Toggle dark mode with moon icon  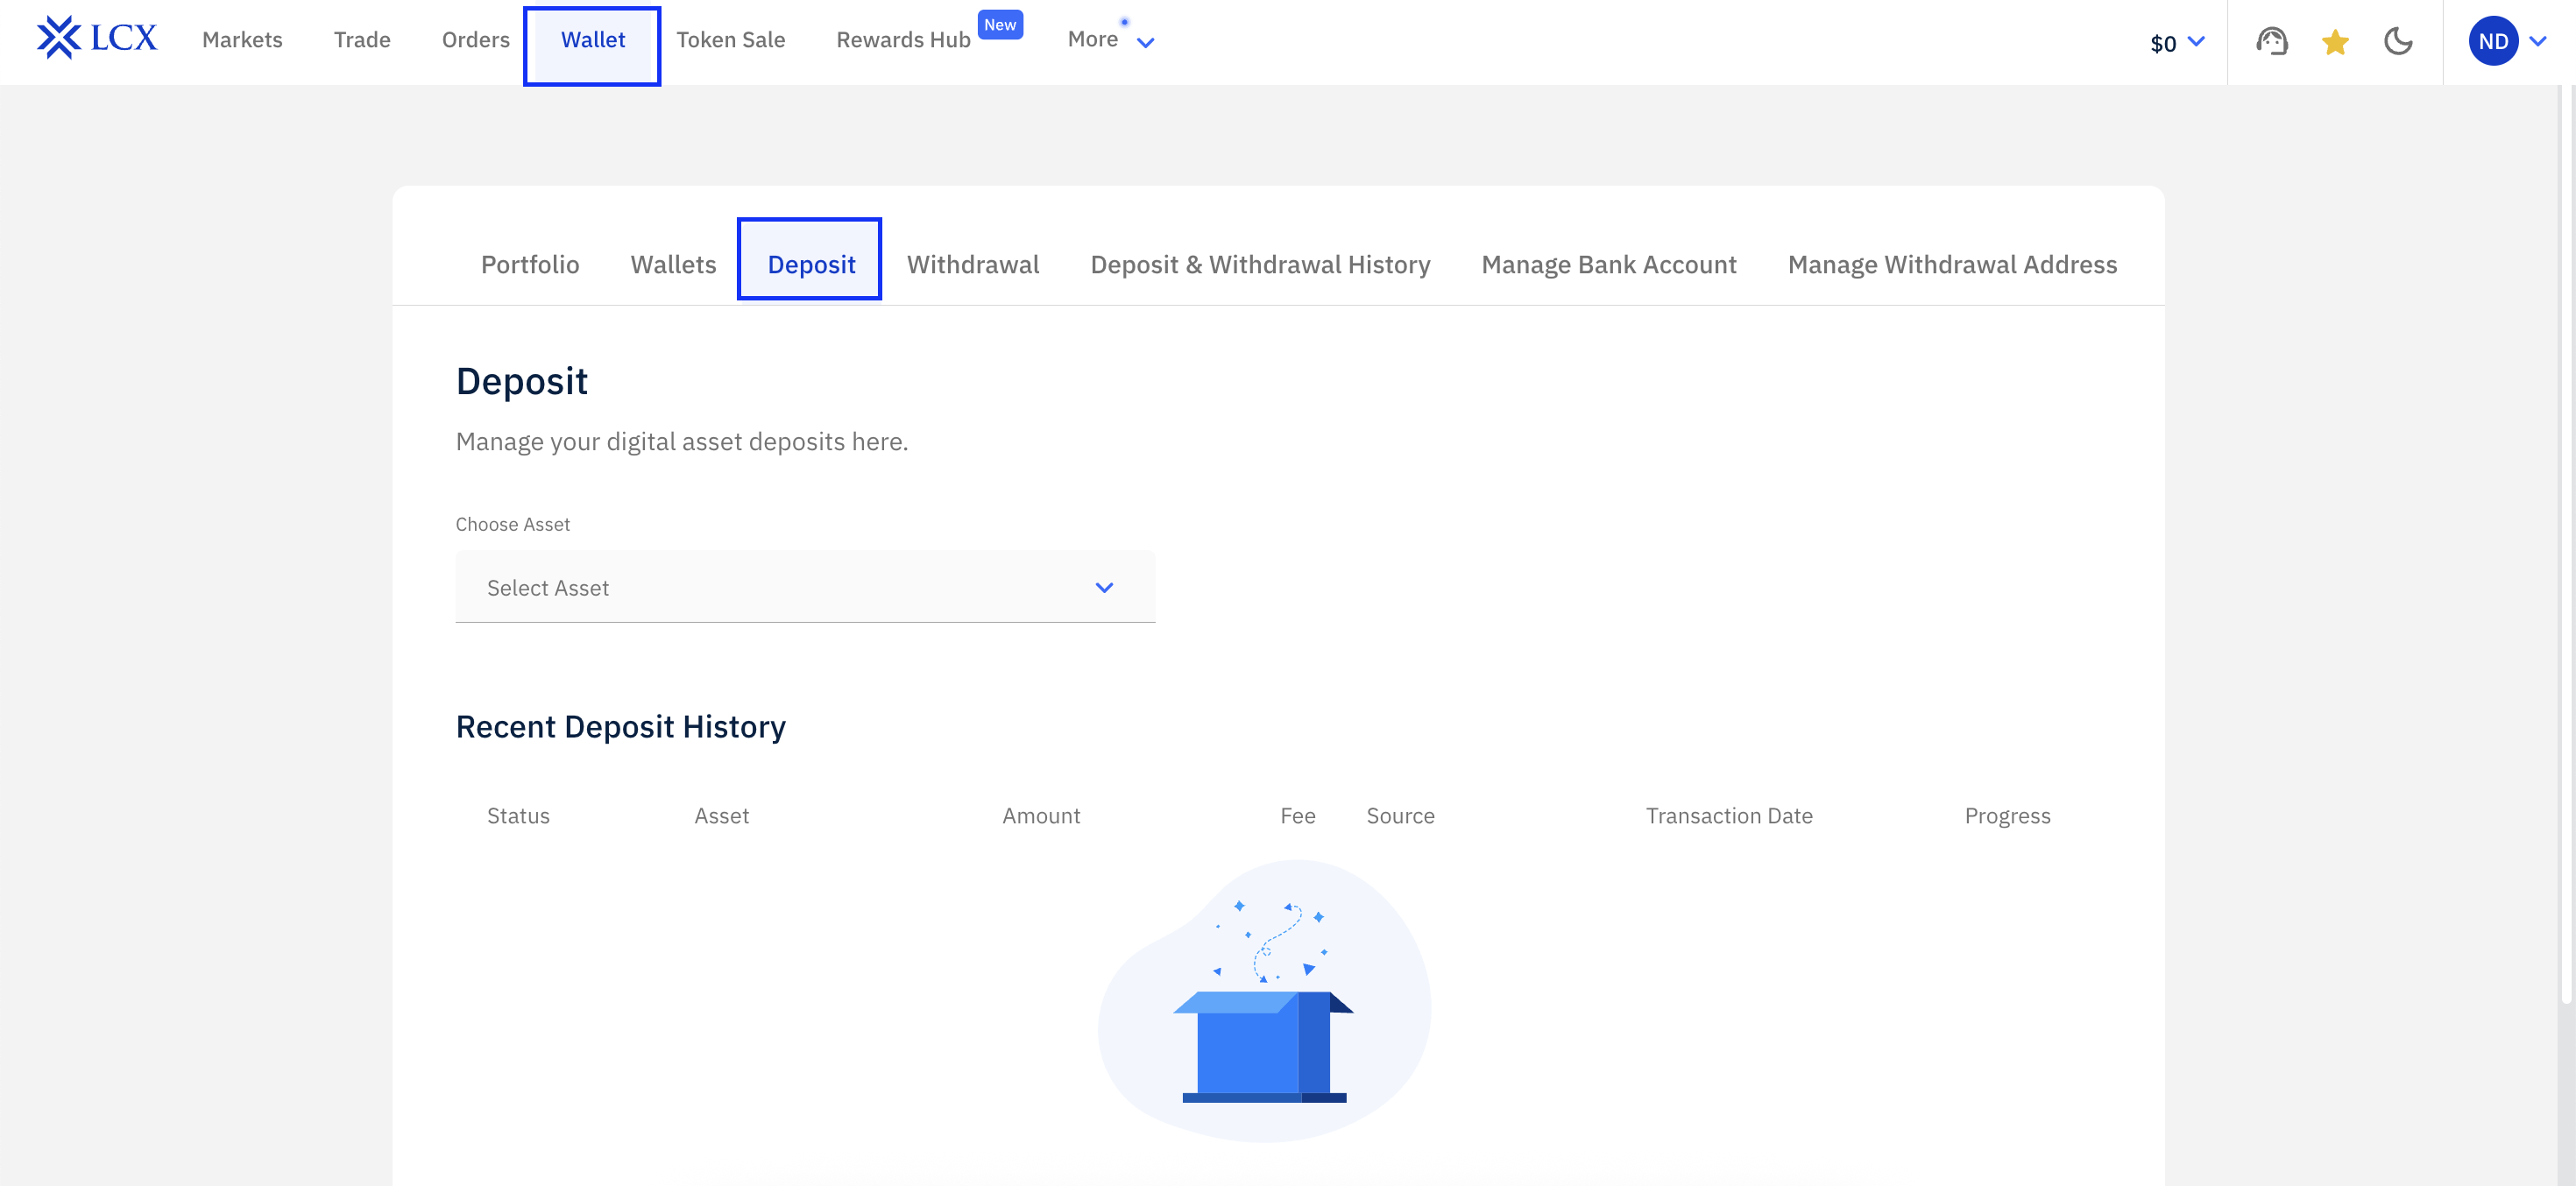point(2397,41)
